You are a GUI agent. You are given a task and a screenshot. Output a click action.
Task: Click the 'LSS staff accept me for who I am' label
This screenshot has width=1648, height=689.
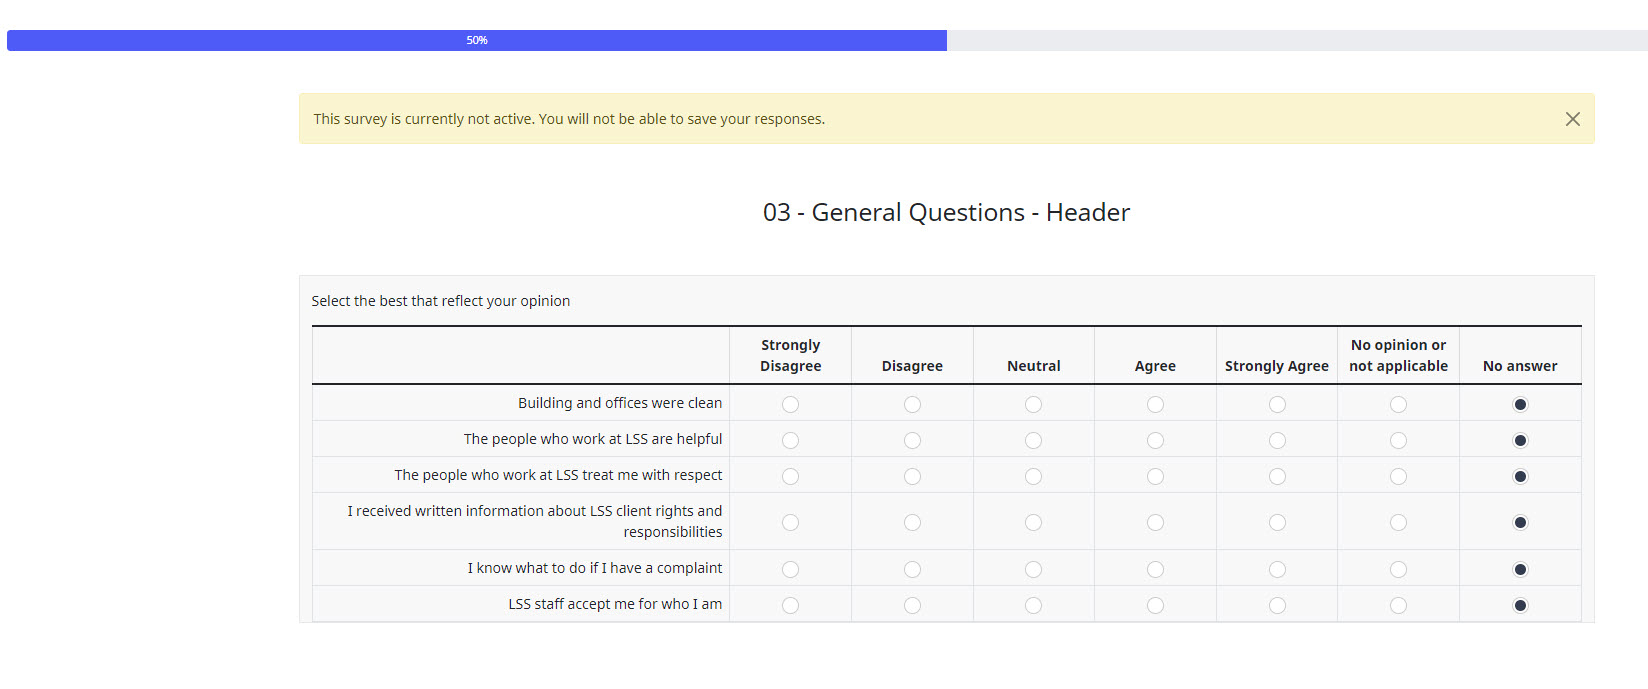click(x=614, y=604)
